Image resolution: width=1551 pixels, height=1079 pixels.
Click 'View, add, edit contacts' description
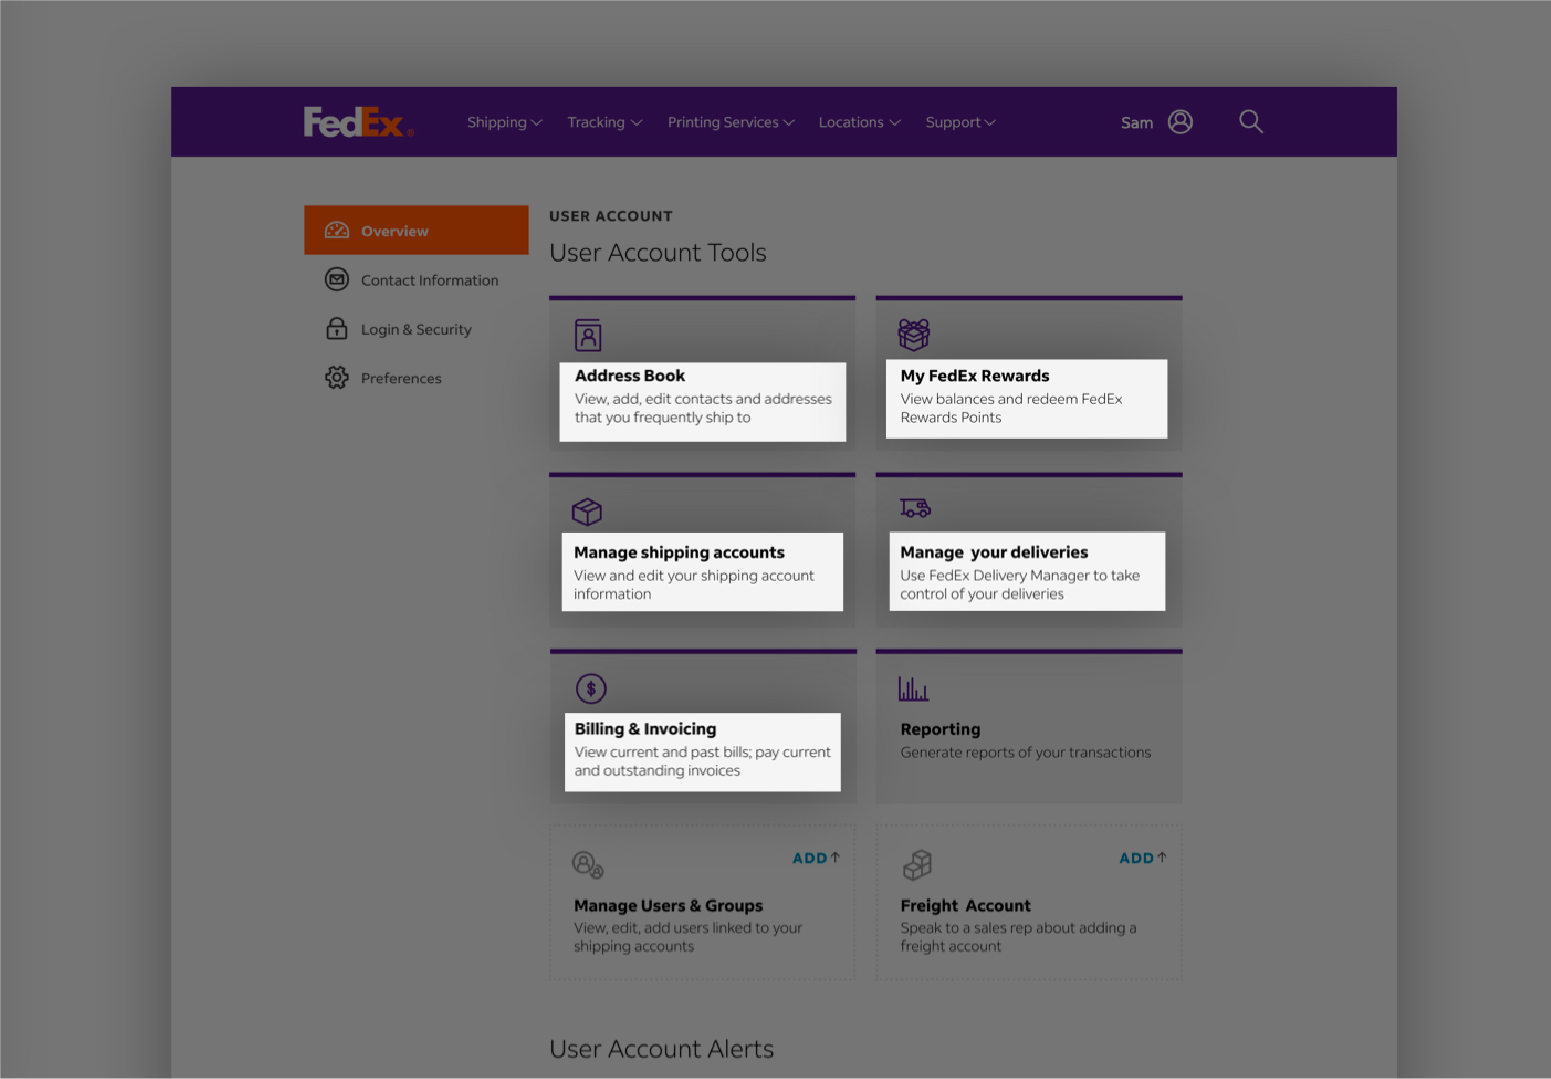pyautogui.click(x=703, y=408)
